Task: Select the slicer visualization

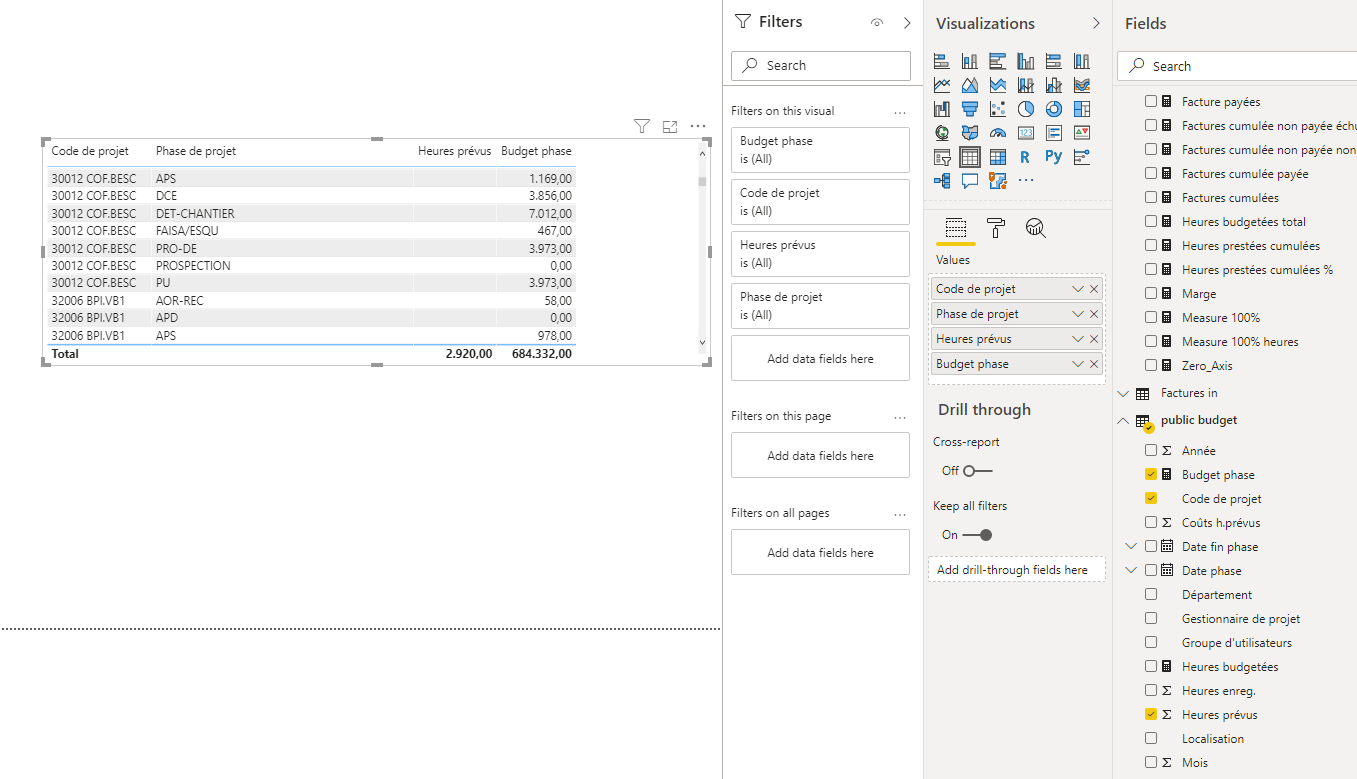Action: coord(942,157)
